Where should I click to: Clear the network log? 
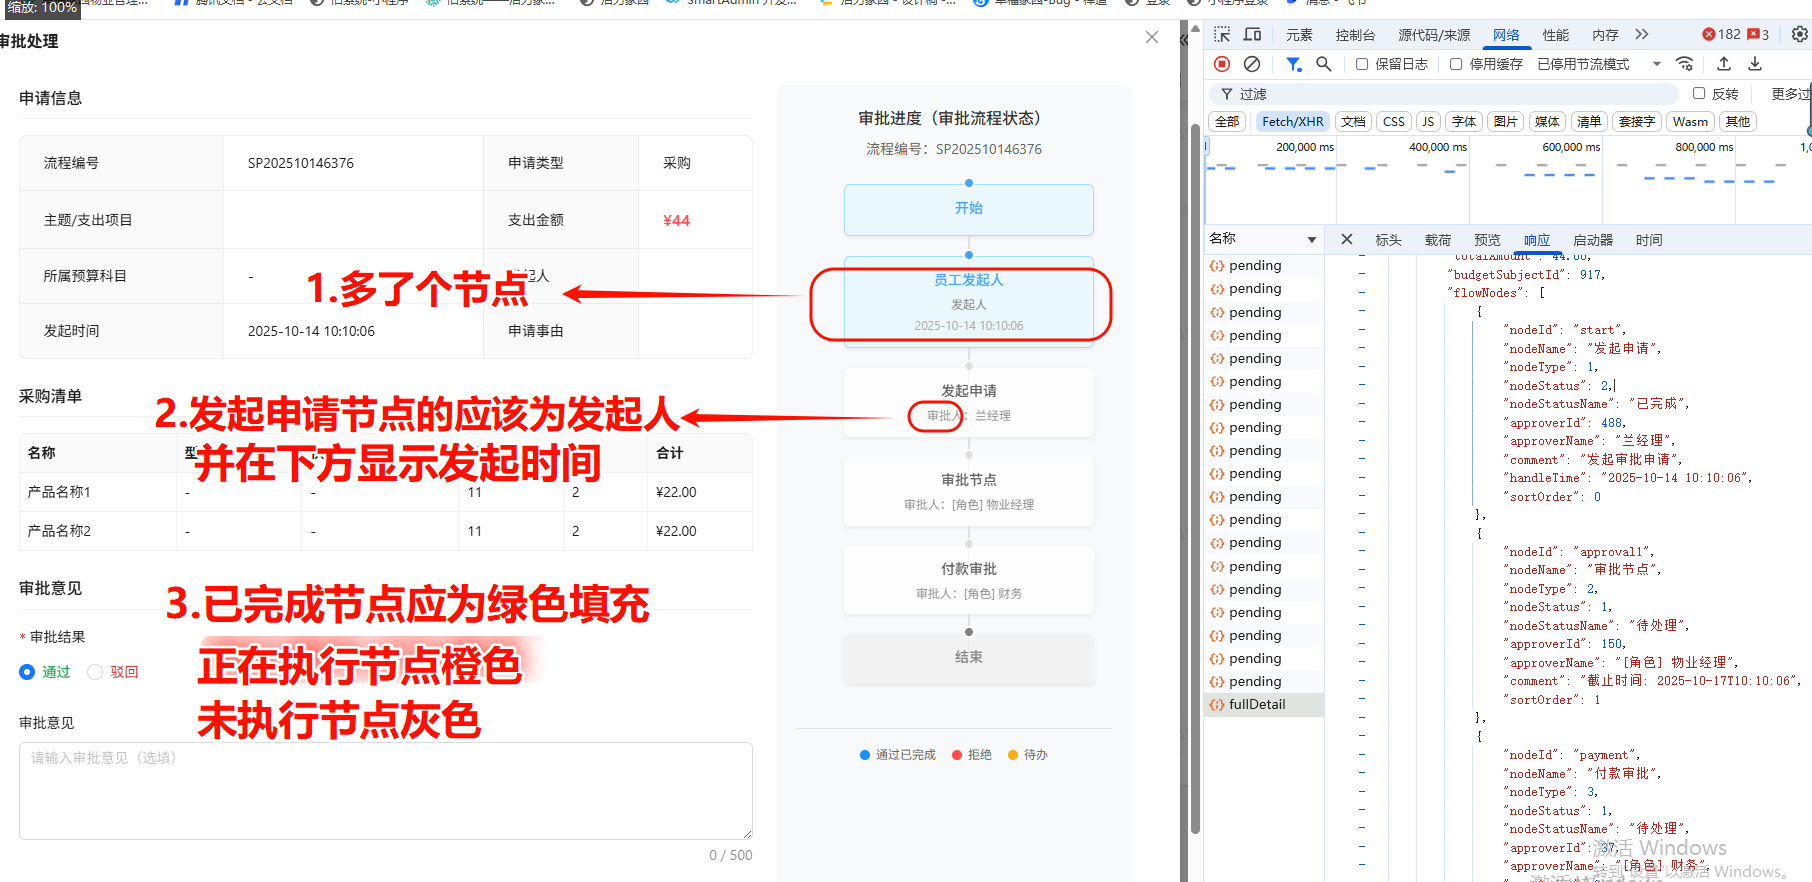[1252, 64]
